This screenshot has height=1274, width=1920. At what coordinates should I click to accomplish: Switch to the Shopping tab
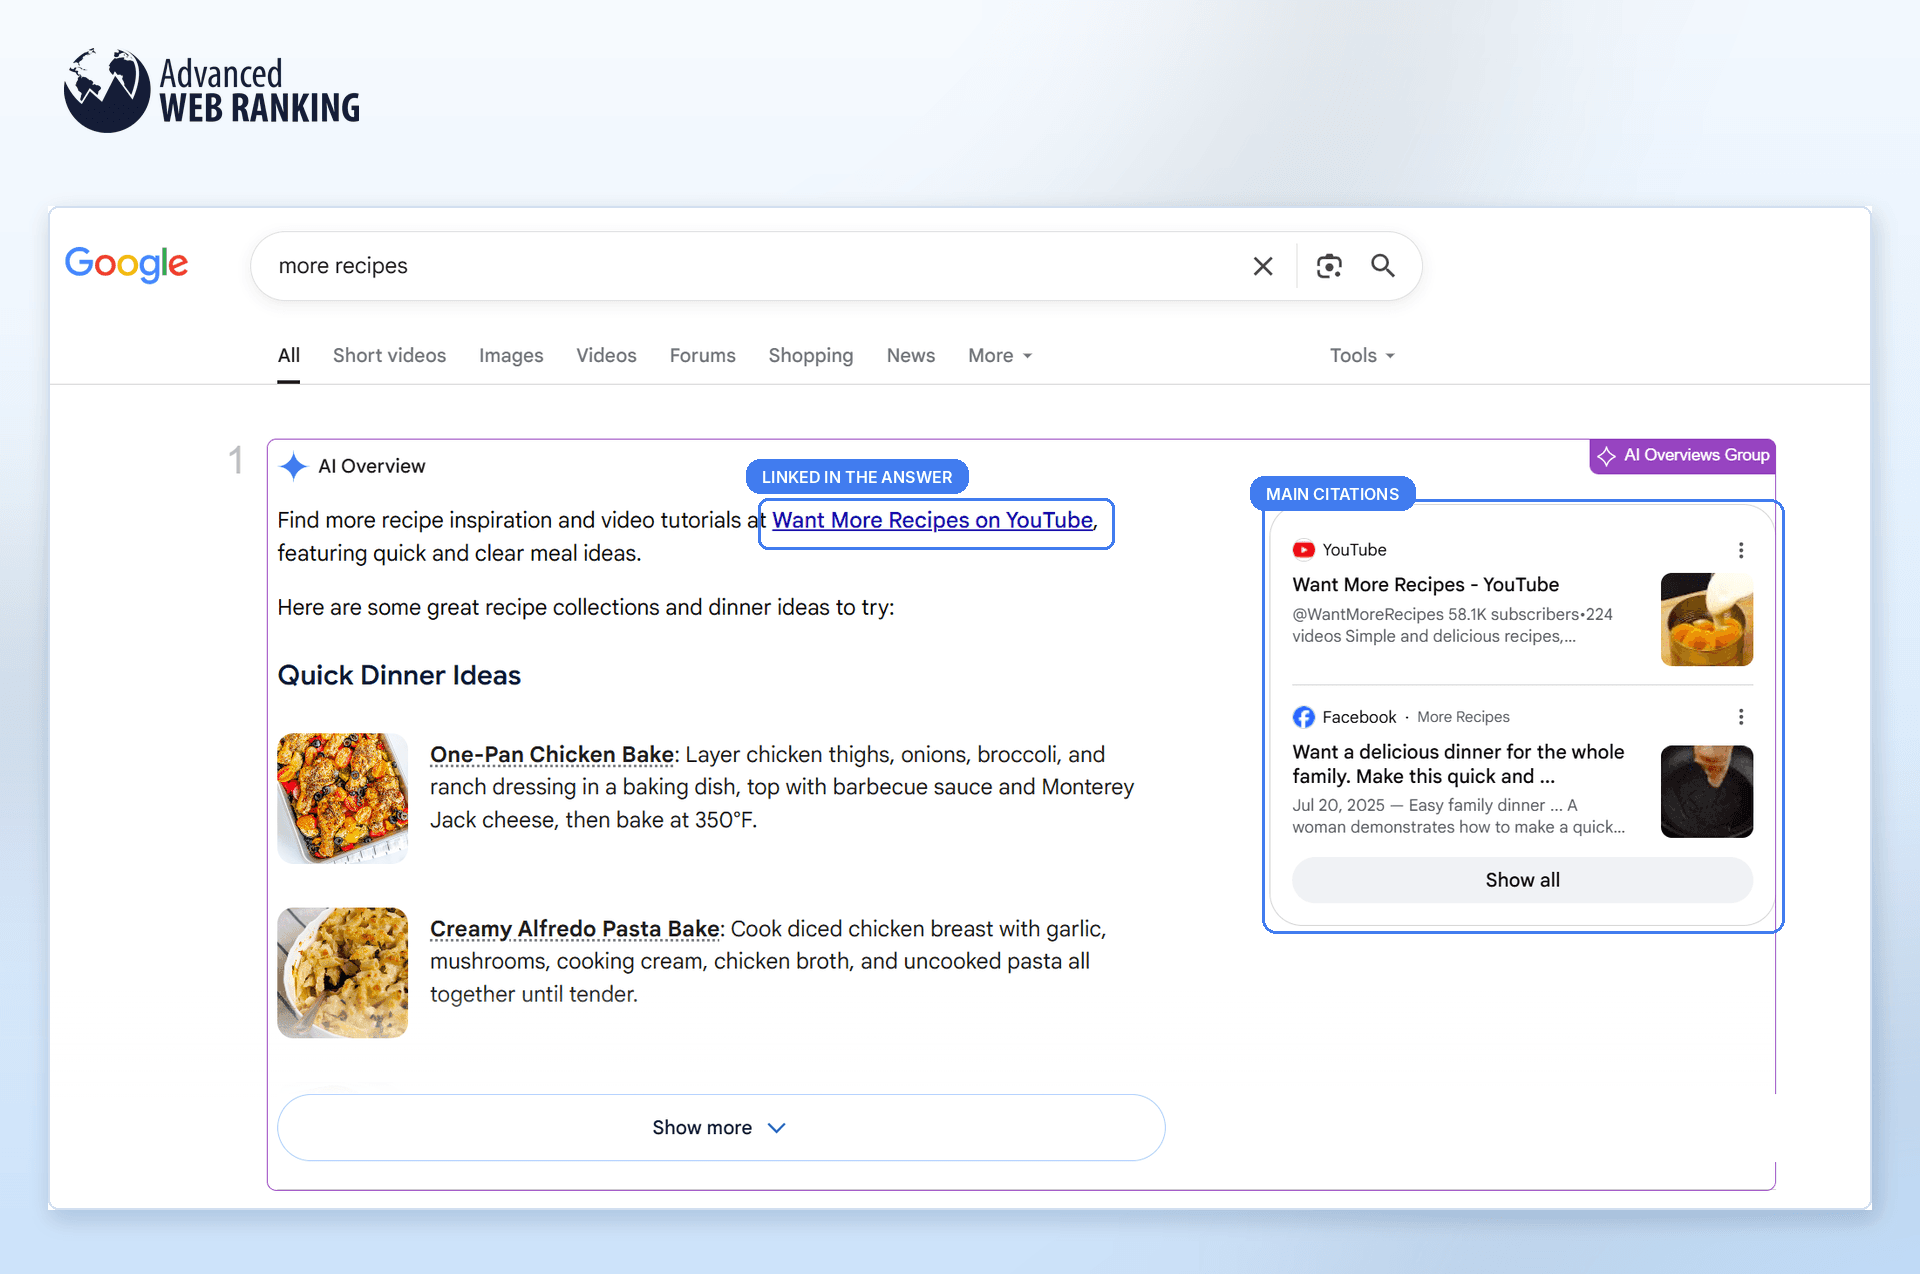click(811, 356)
